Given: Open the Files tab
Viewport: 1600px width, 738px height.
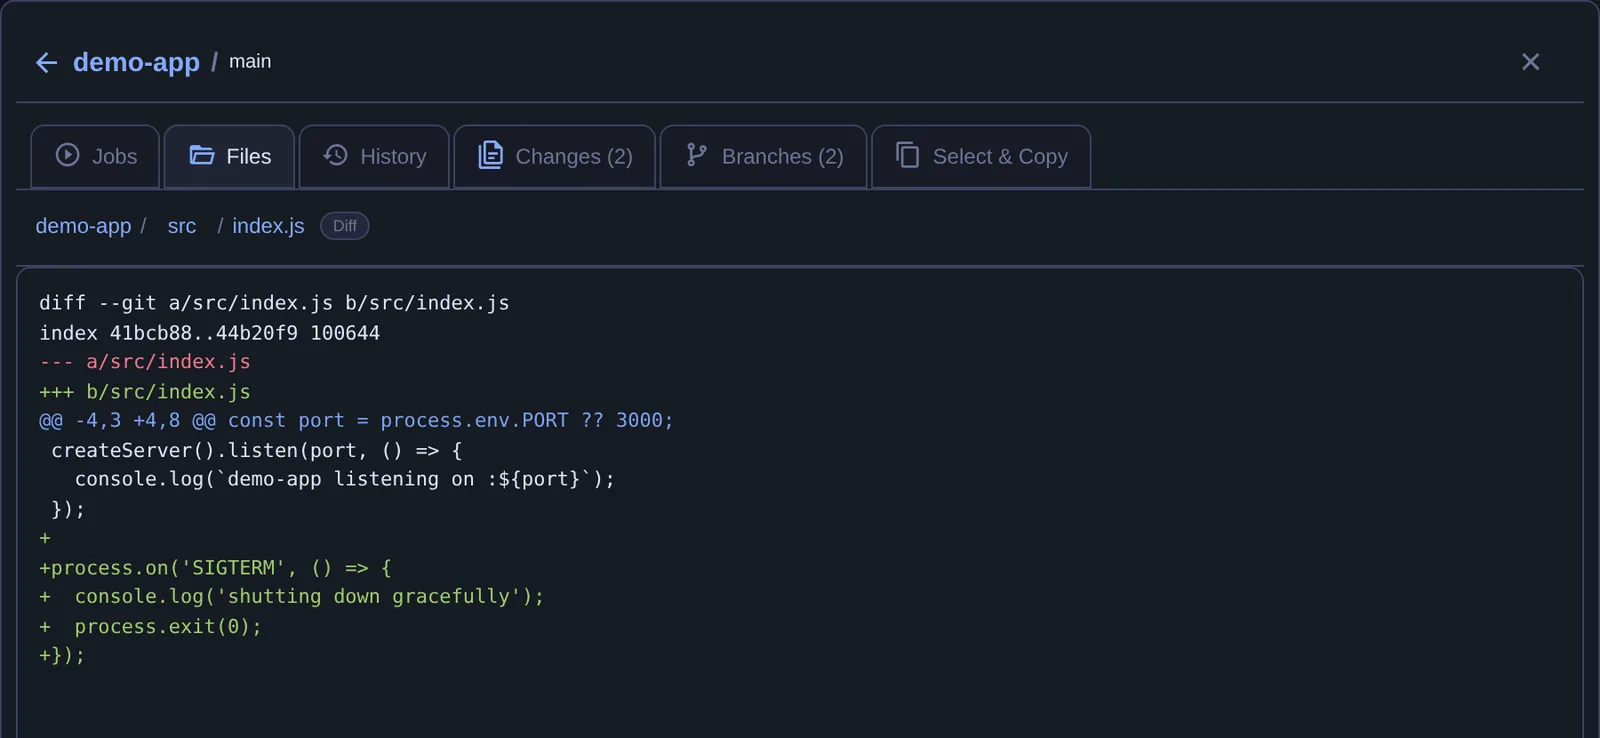Looking at the screenshot, I should coord(229,156).
